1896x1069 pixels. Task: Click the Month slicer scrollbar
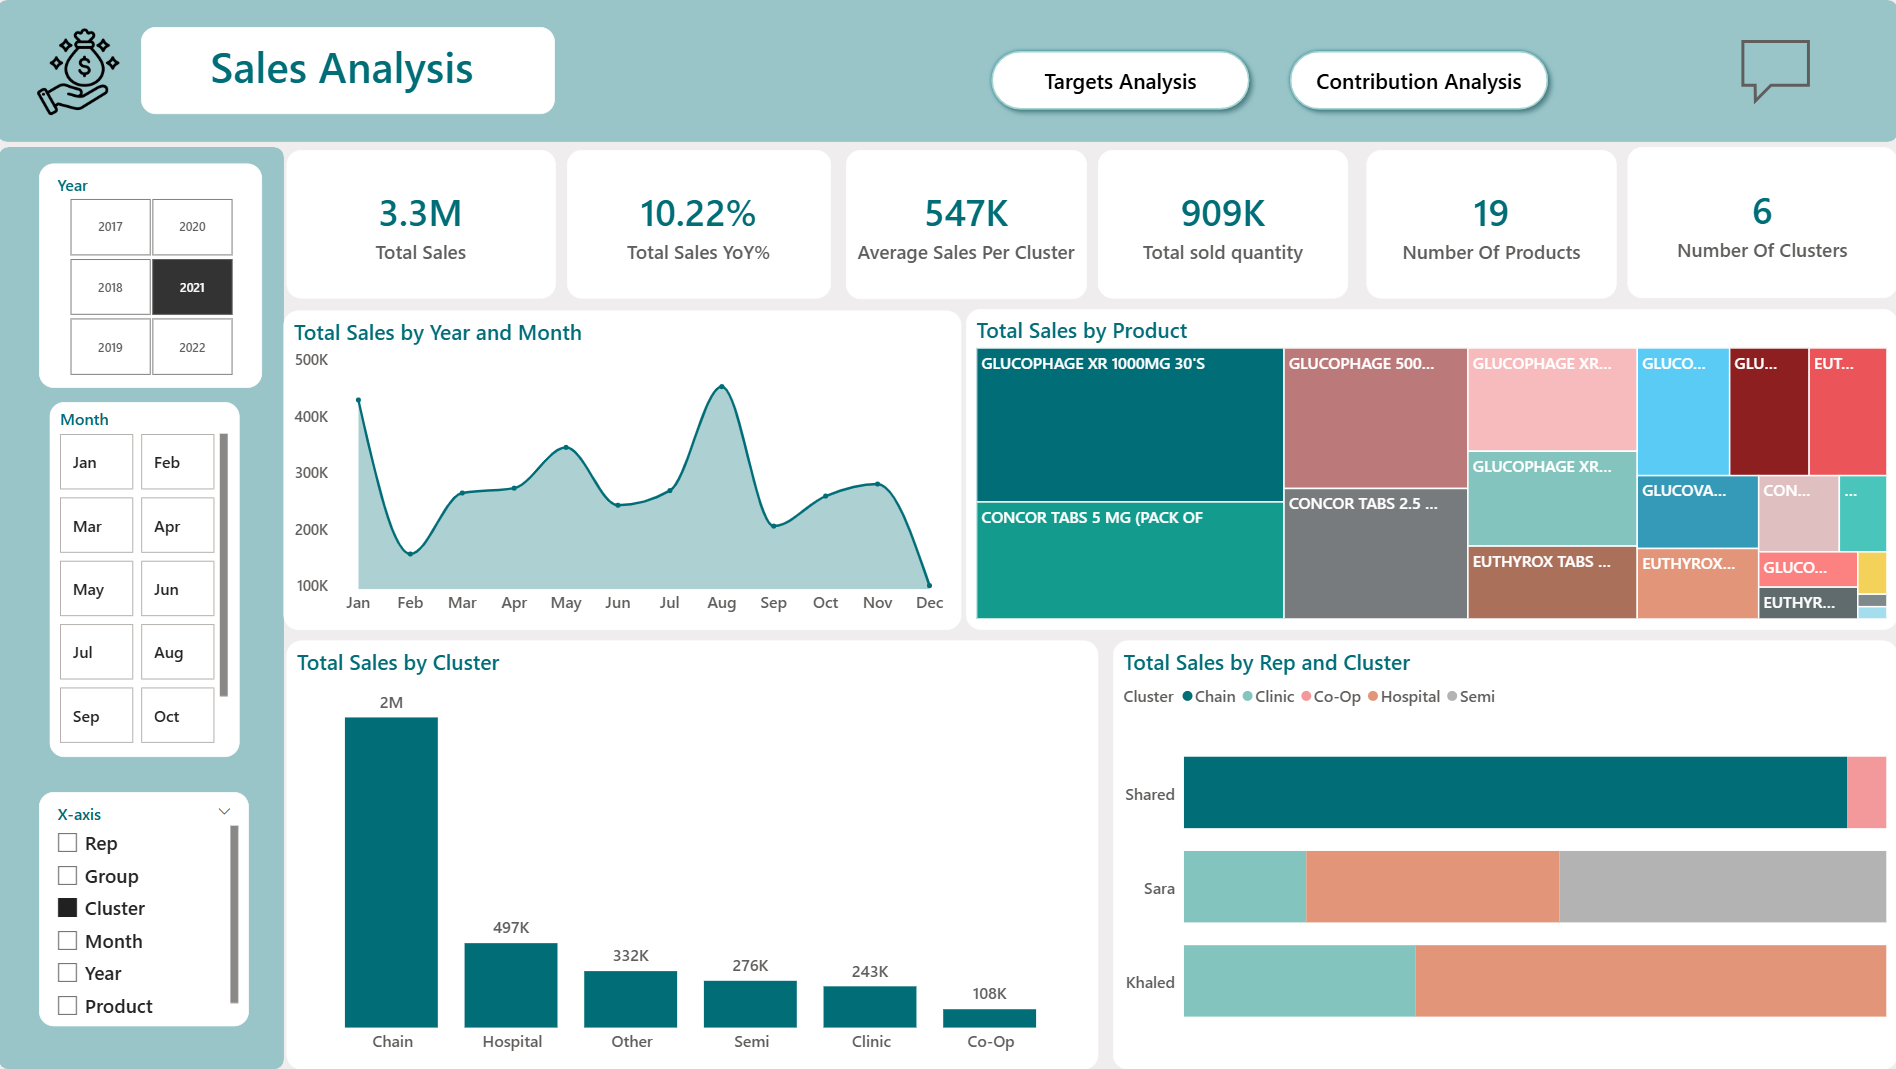point(224,565)
